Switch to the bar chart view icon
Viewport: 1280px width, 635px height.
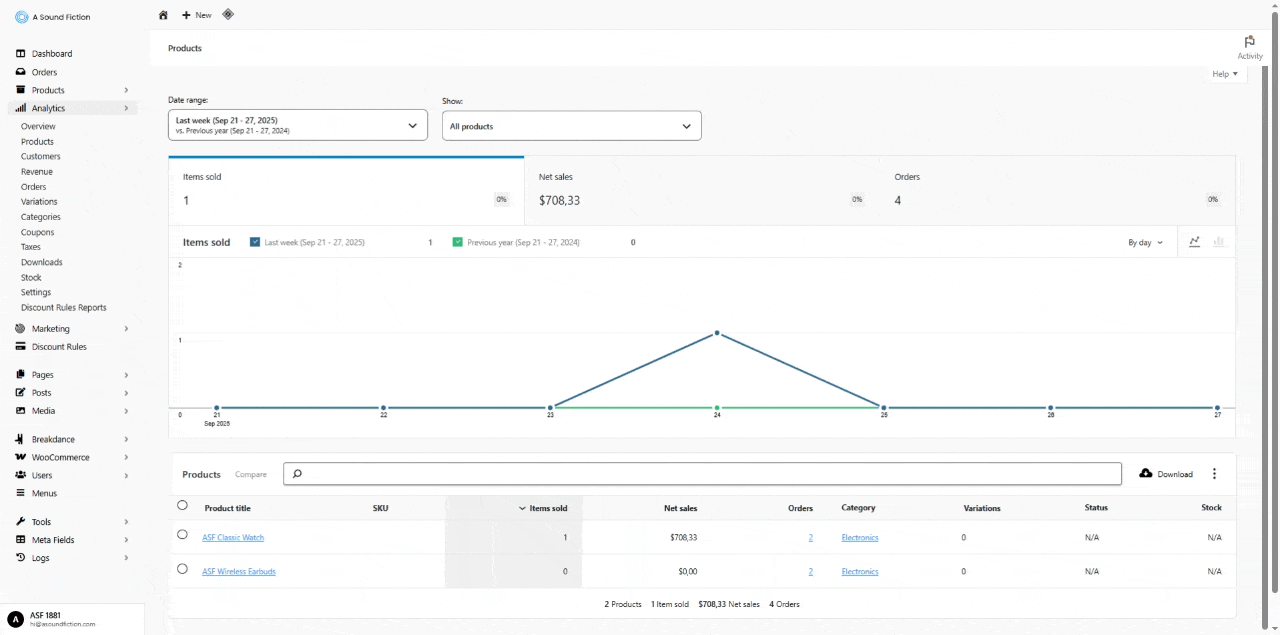coord(1219,241)
